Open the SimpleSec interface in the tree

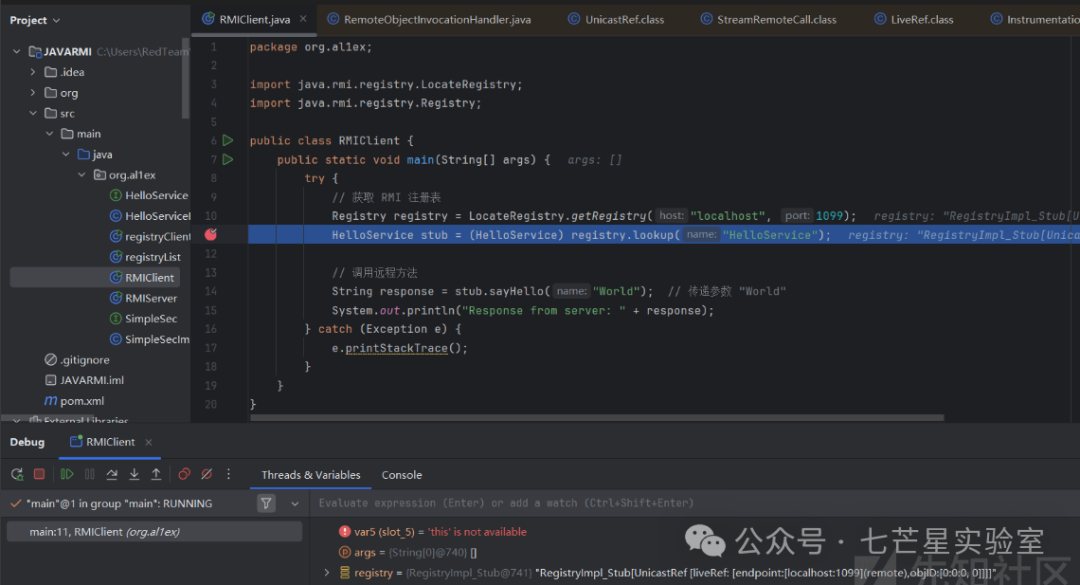pos(143,319)
